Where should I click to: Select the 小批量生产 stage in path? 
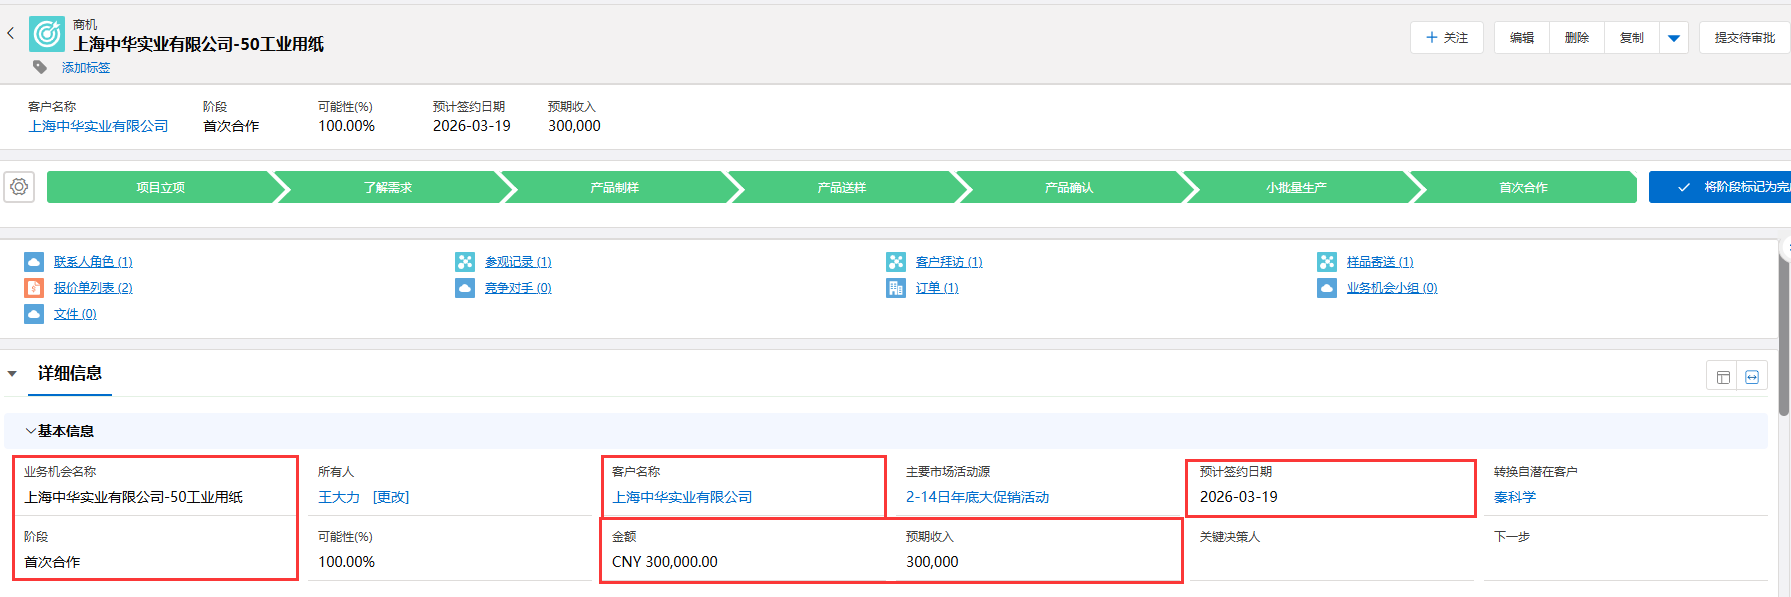point(1295,187)
